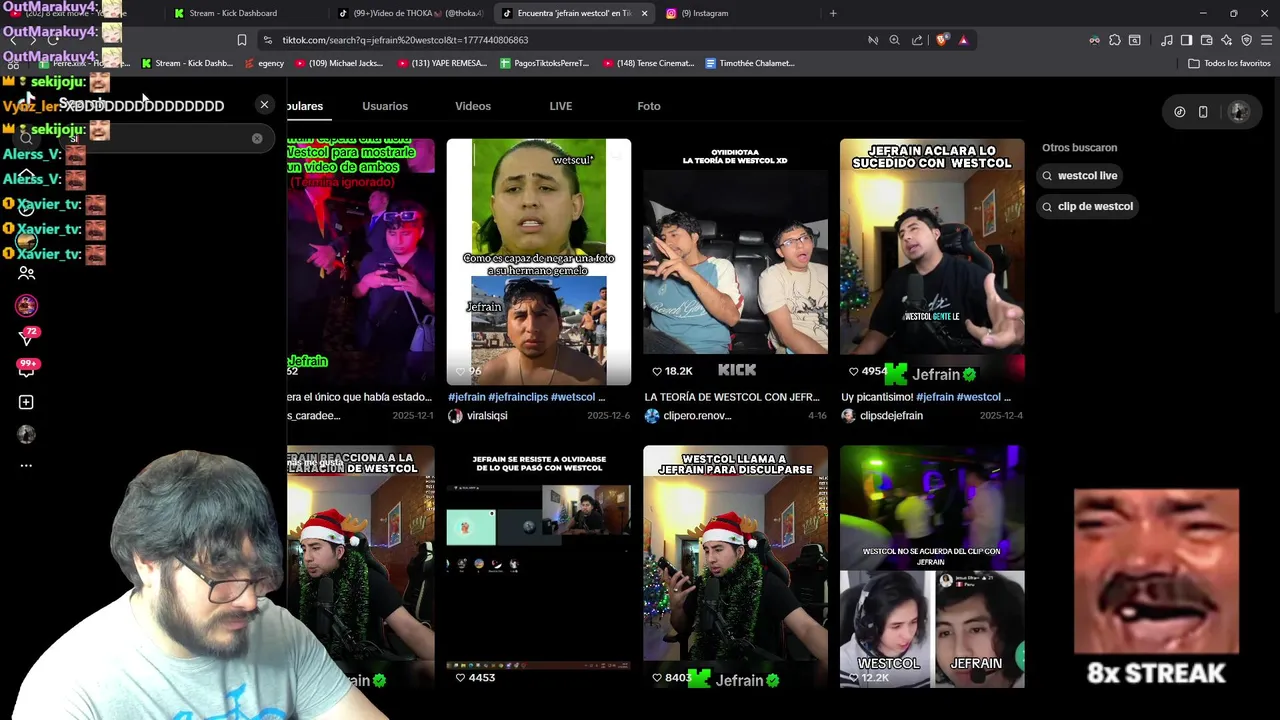Clear the TikTok search field text
This screenshot has height=720, width=1280.
(257, 138)
